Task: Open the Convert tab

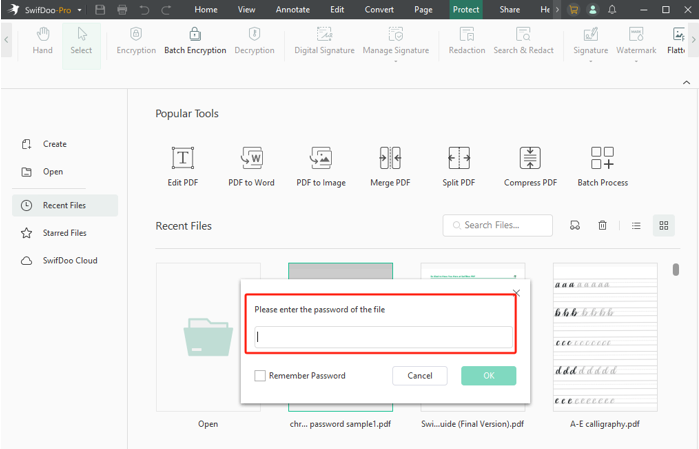Action: [379, 9]
